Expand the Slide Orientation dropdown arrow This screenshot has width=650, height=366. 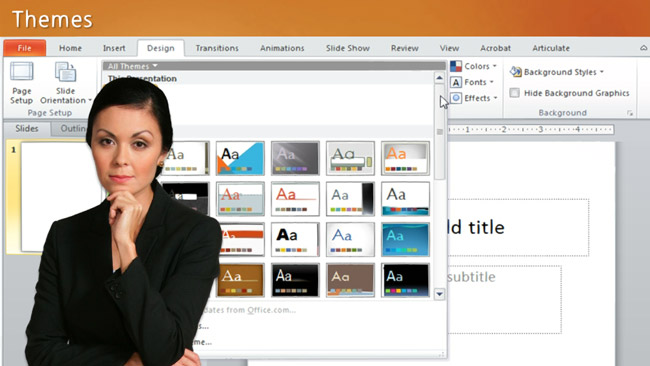click(90, 100)
